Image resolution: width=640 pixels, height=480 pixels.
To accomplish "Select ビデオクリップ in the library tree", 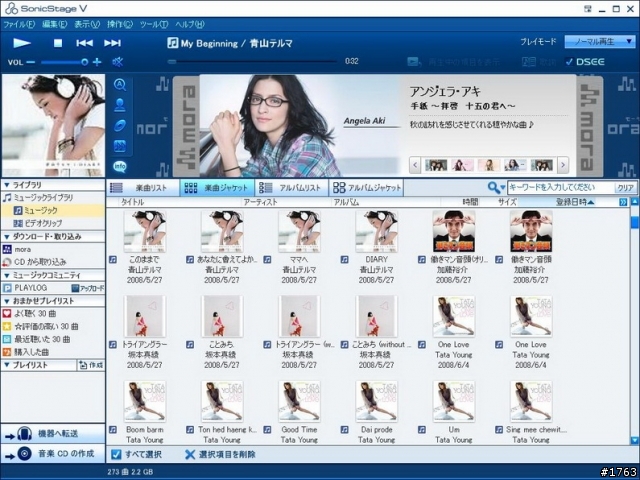I will (53, 223).
